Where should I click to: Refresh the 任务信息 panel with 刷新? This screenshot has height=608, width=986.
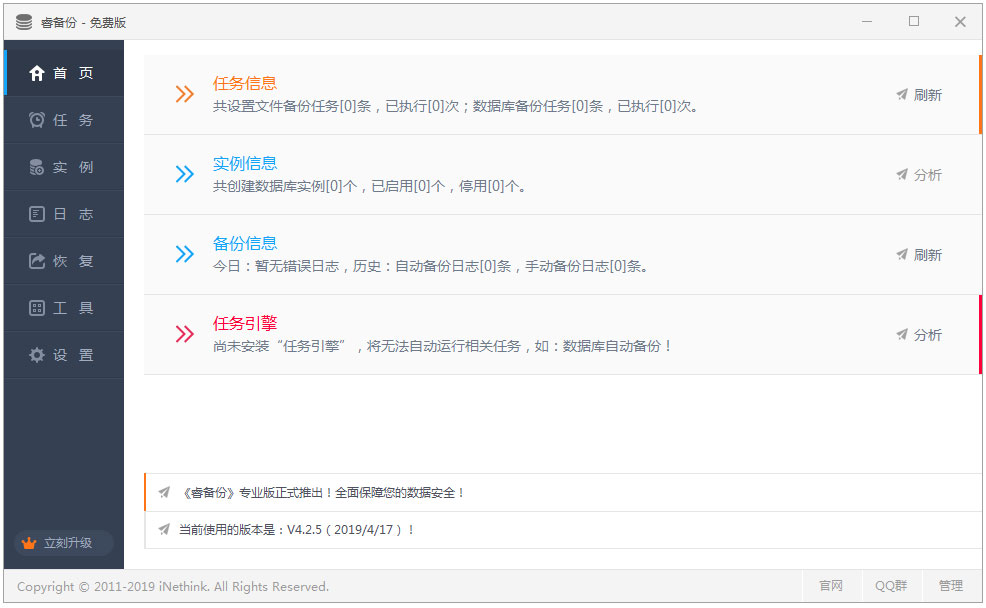tap(919, 95)
